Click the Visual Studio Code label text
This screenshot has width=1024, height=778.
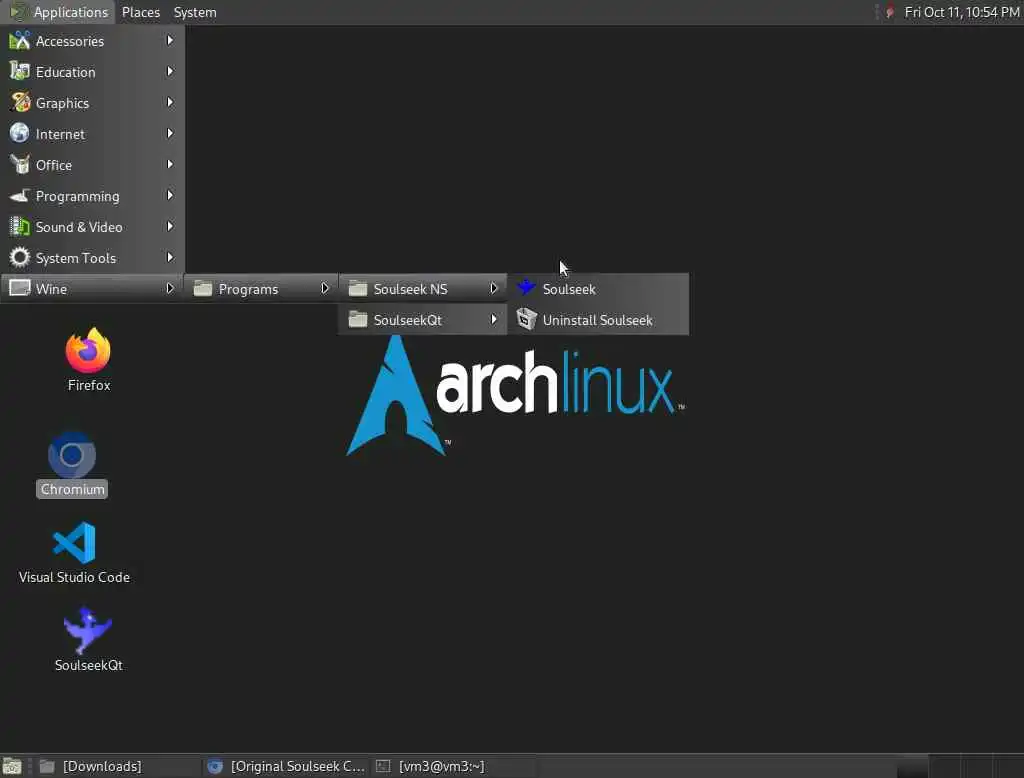coord(74,577)
